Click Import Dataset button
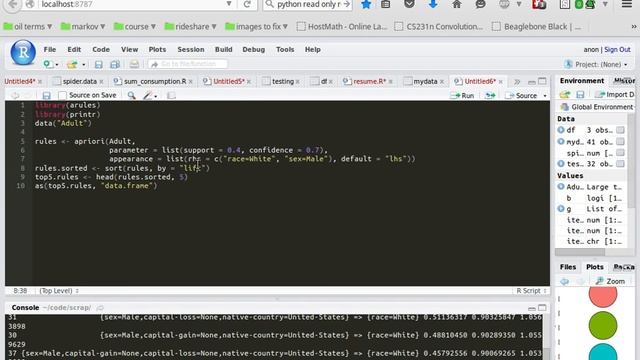 pyautogui.click(x=615, y=95)
